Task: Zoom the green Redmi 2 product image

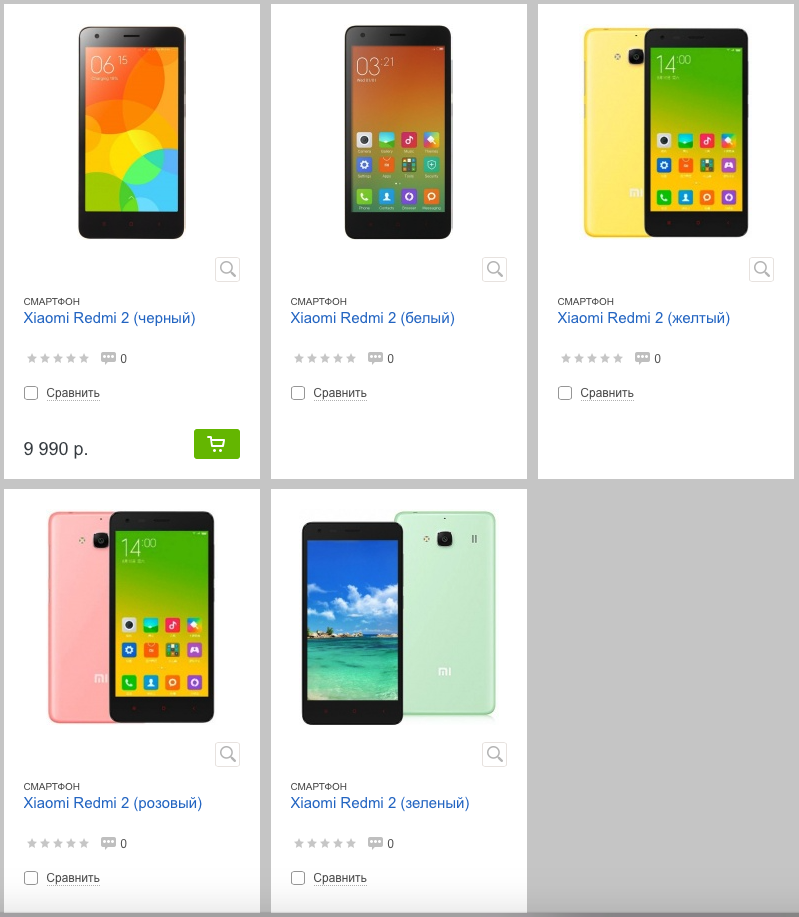Action: (494, 754)
